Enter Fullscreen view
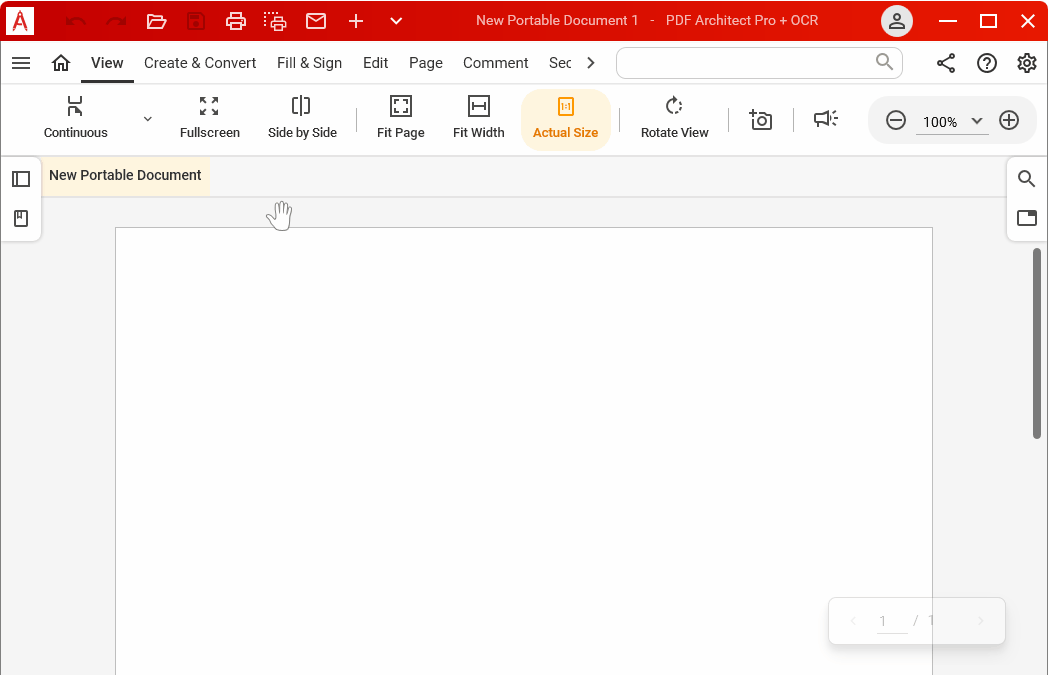 [x=209, y=118]
